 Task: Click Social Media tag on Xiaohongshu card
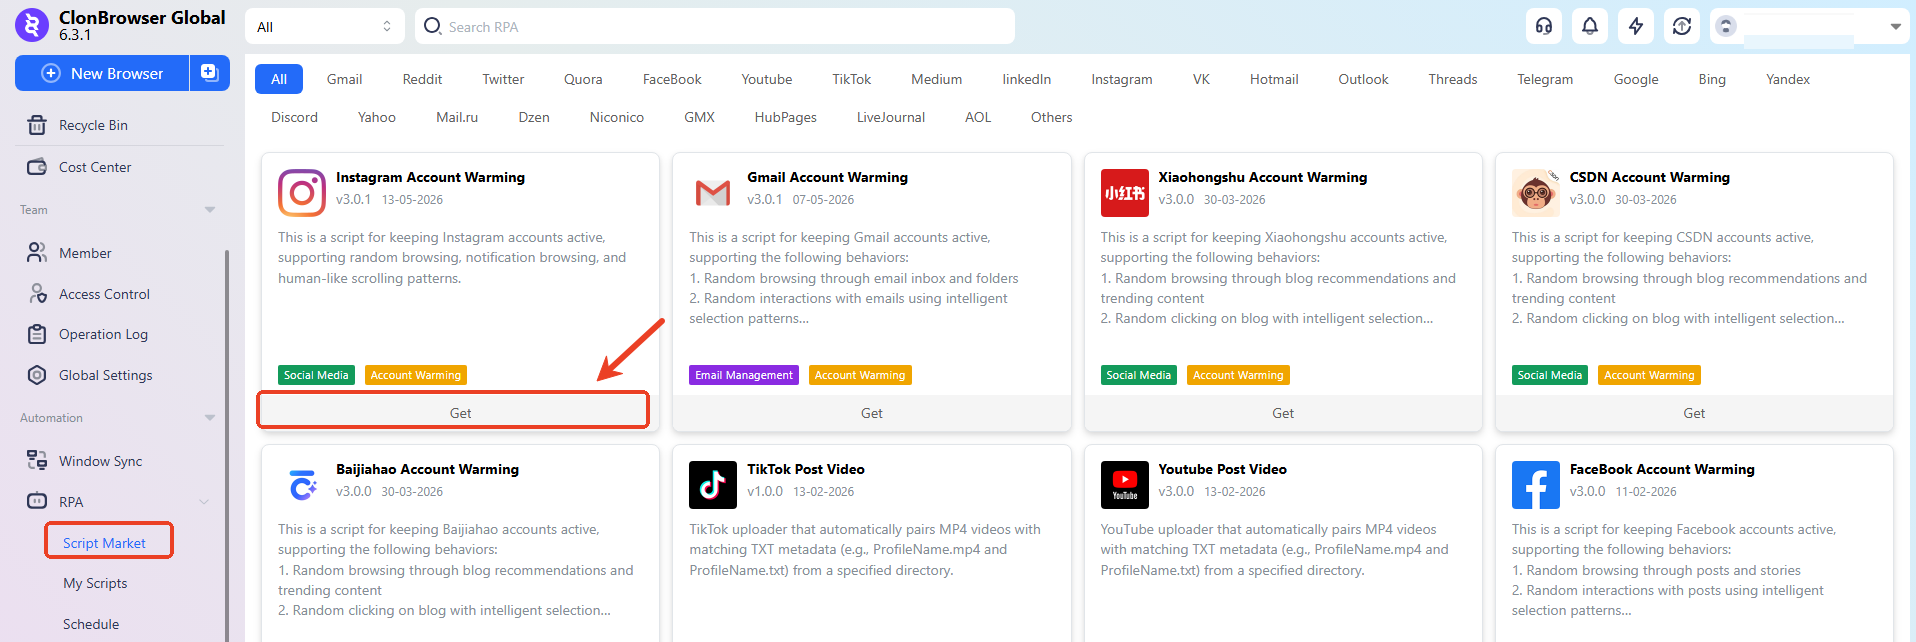1139,375
